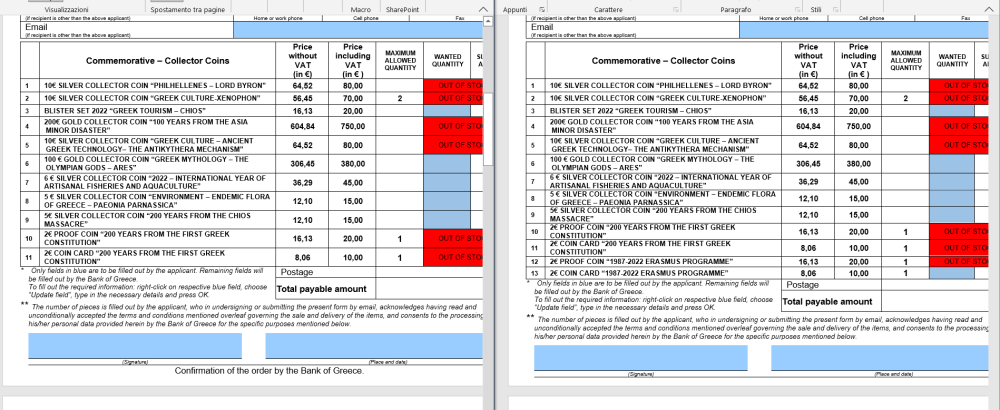Click the blue Email field in left document

pos(360,28)
